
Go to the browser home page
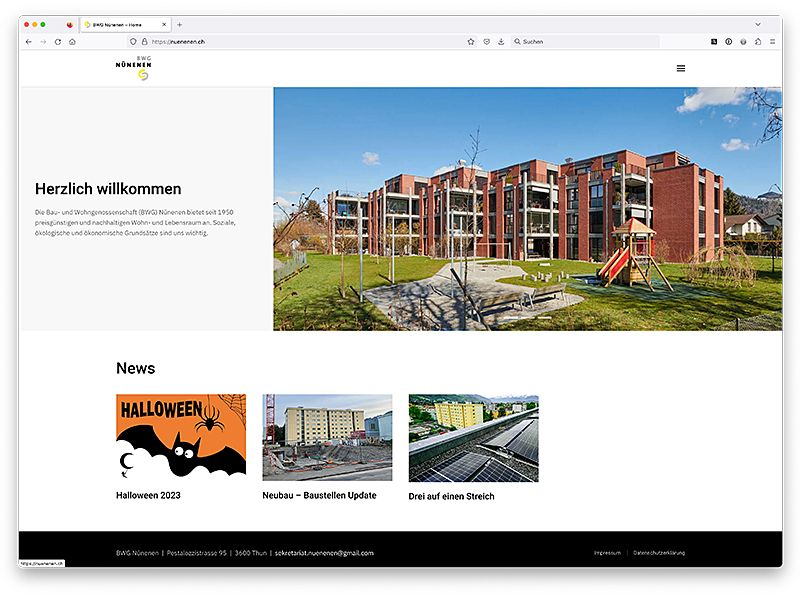pos(73,42)
